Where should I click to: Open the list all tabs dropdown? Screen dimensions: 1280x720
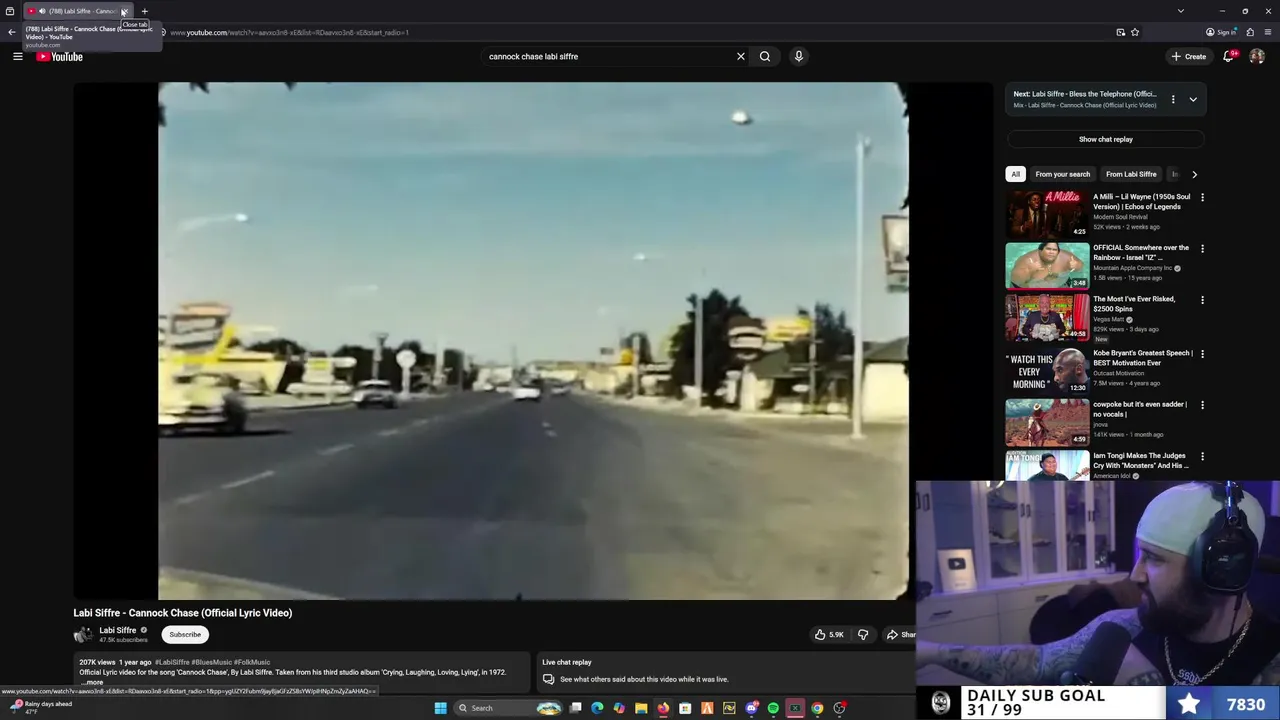(x=1180, y=11)
